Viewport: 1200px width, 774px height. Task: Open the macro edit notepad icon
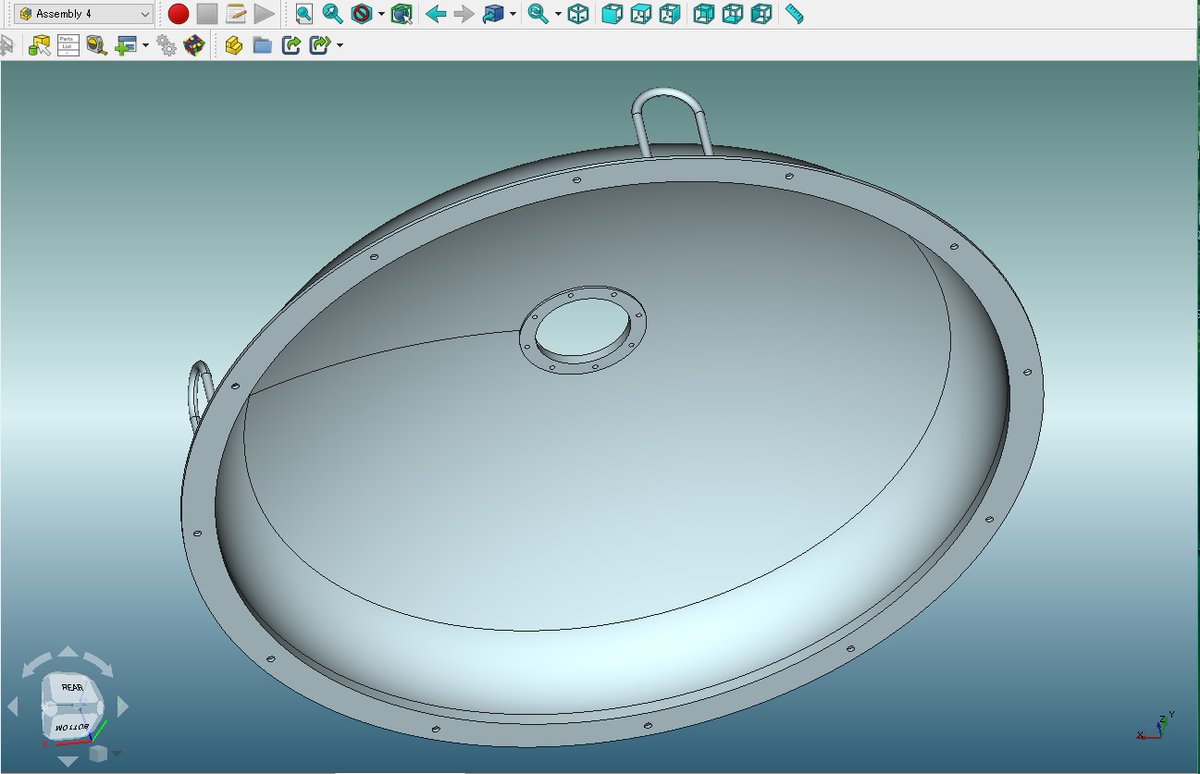(236, 14)
